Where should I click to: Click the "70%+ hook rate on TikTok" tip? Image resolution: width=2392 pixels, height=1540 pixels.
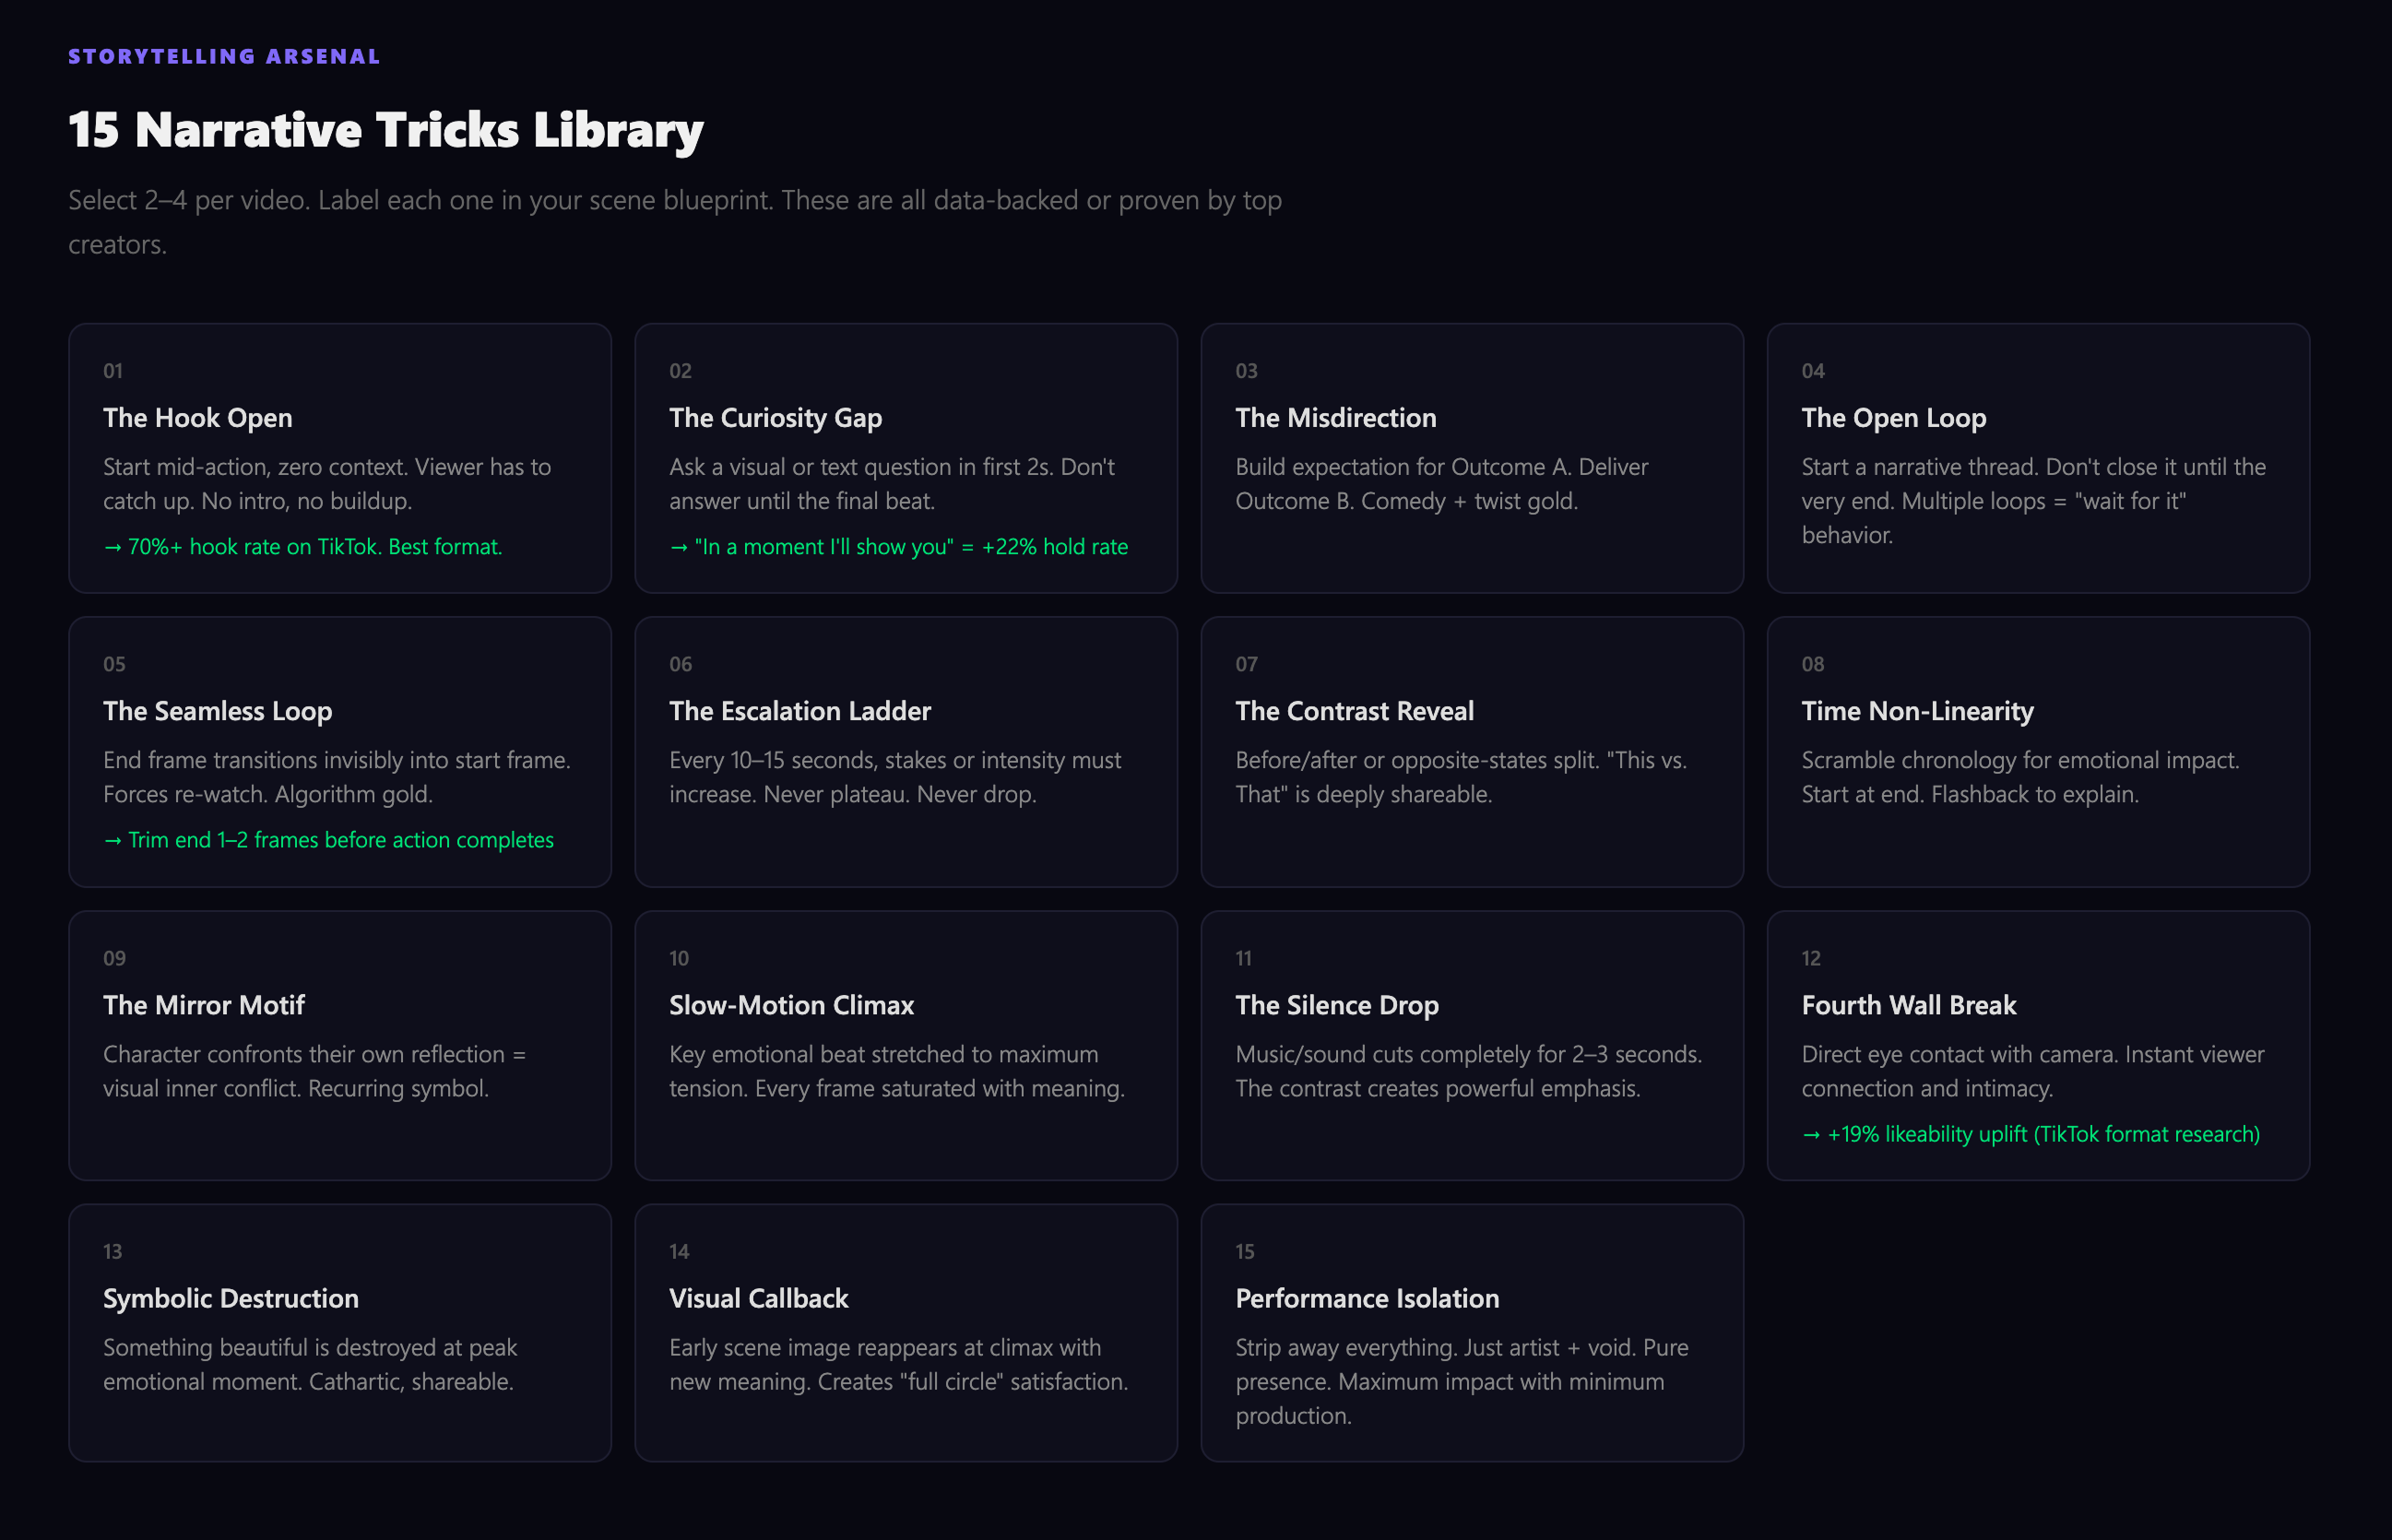click(304, 547)
